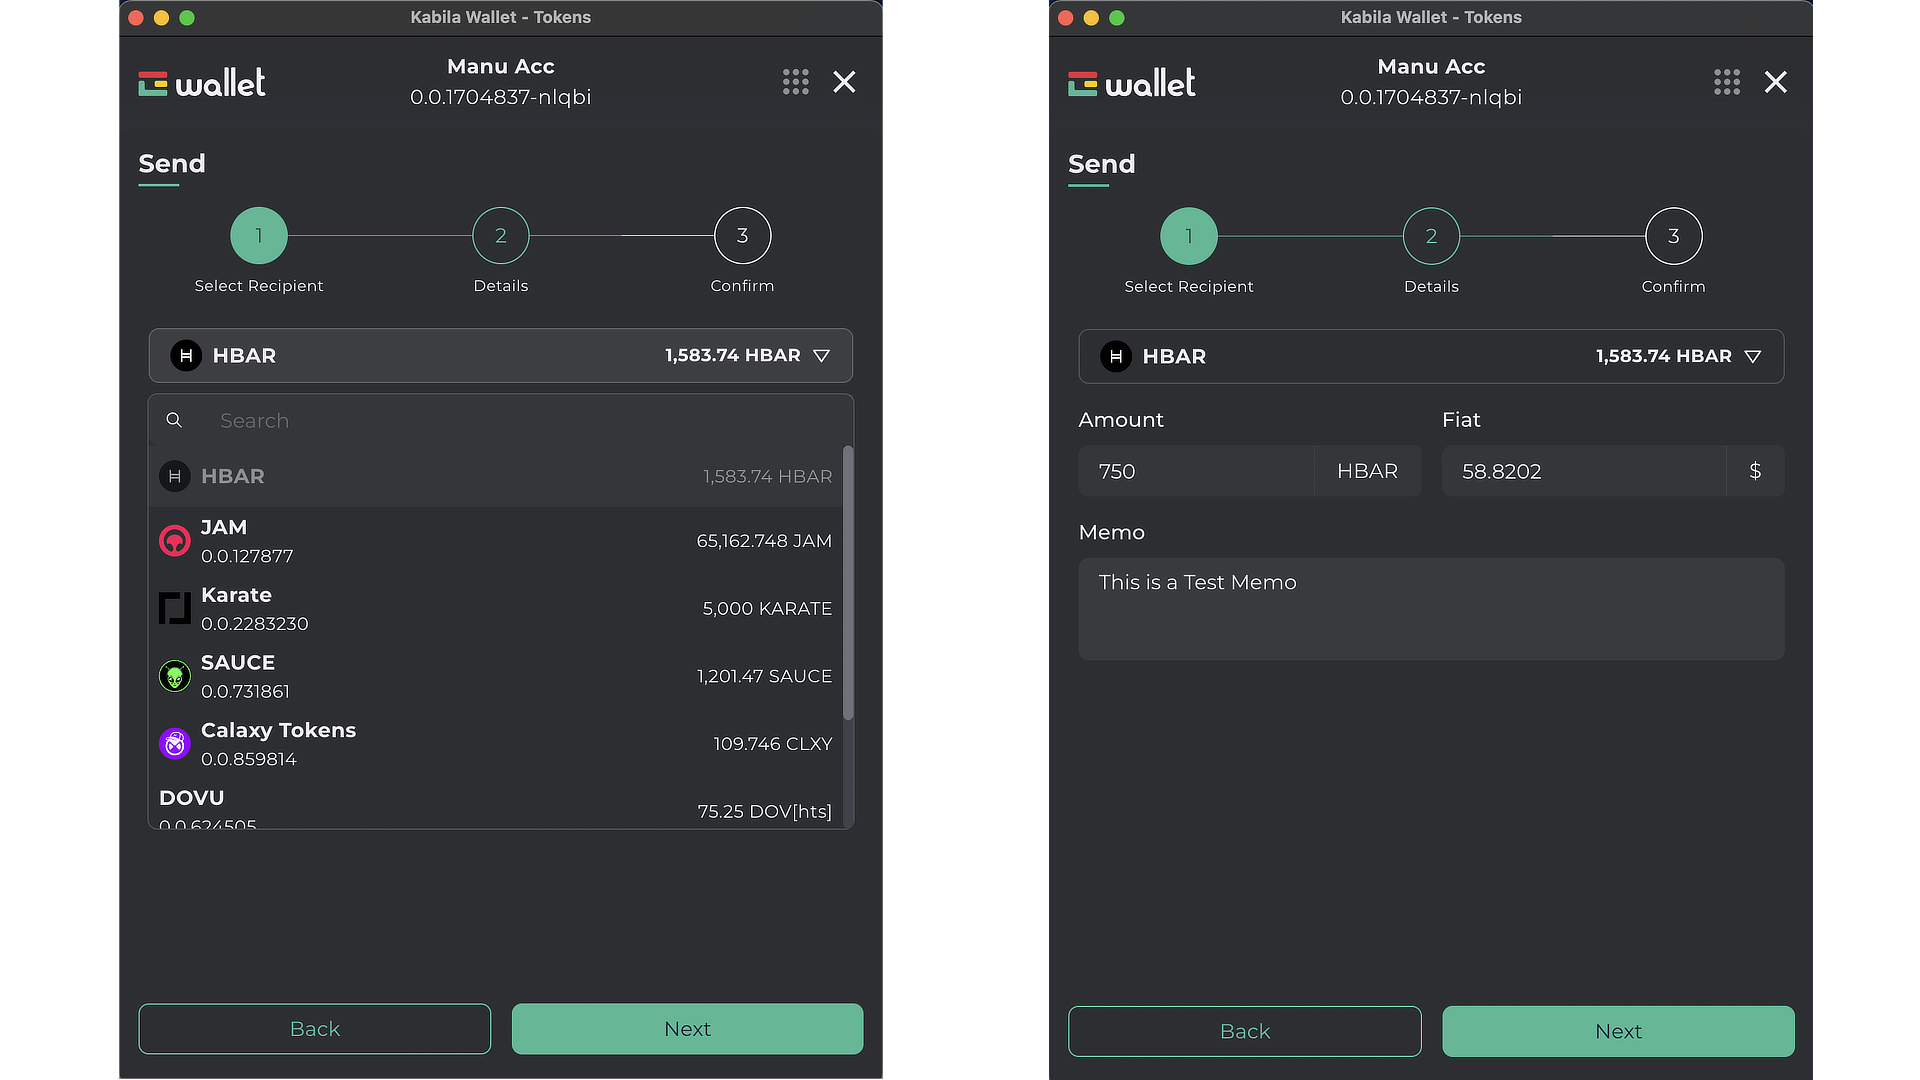Open the apps grid menu in left wallet
This screenshot has height=1080, width=1920.
pos(795,82)
